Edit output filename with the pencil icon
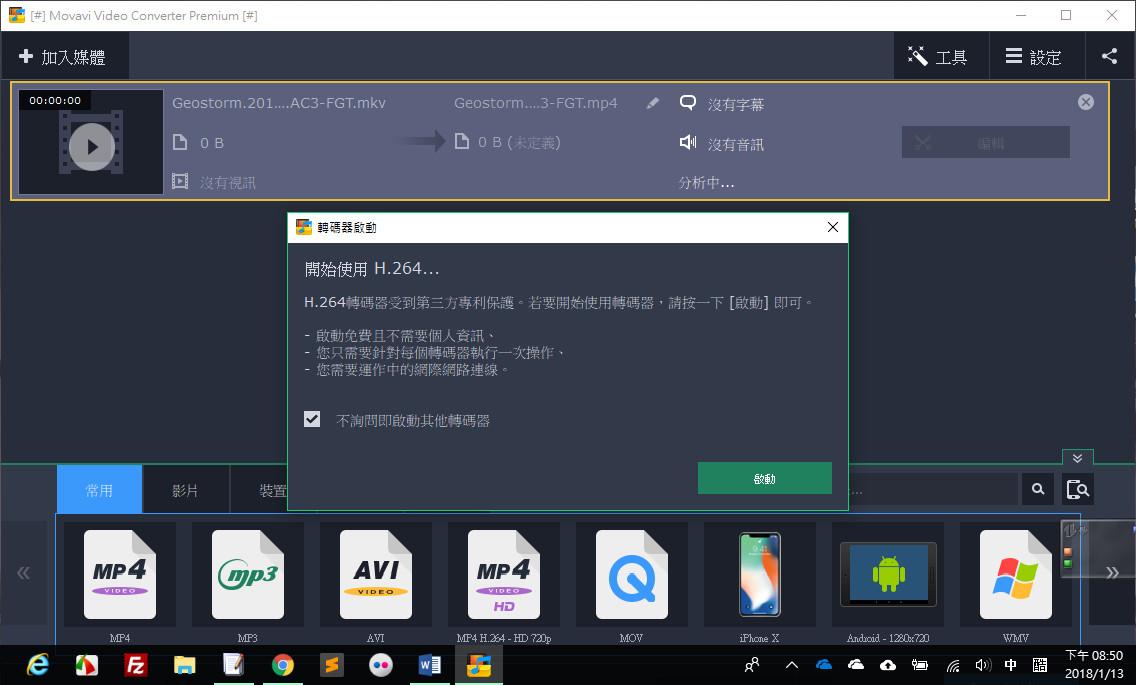The image size is (1136, 685). point(653,103)
